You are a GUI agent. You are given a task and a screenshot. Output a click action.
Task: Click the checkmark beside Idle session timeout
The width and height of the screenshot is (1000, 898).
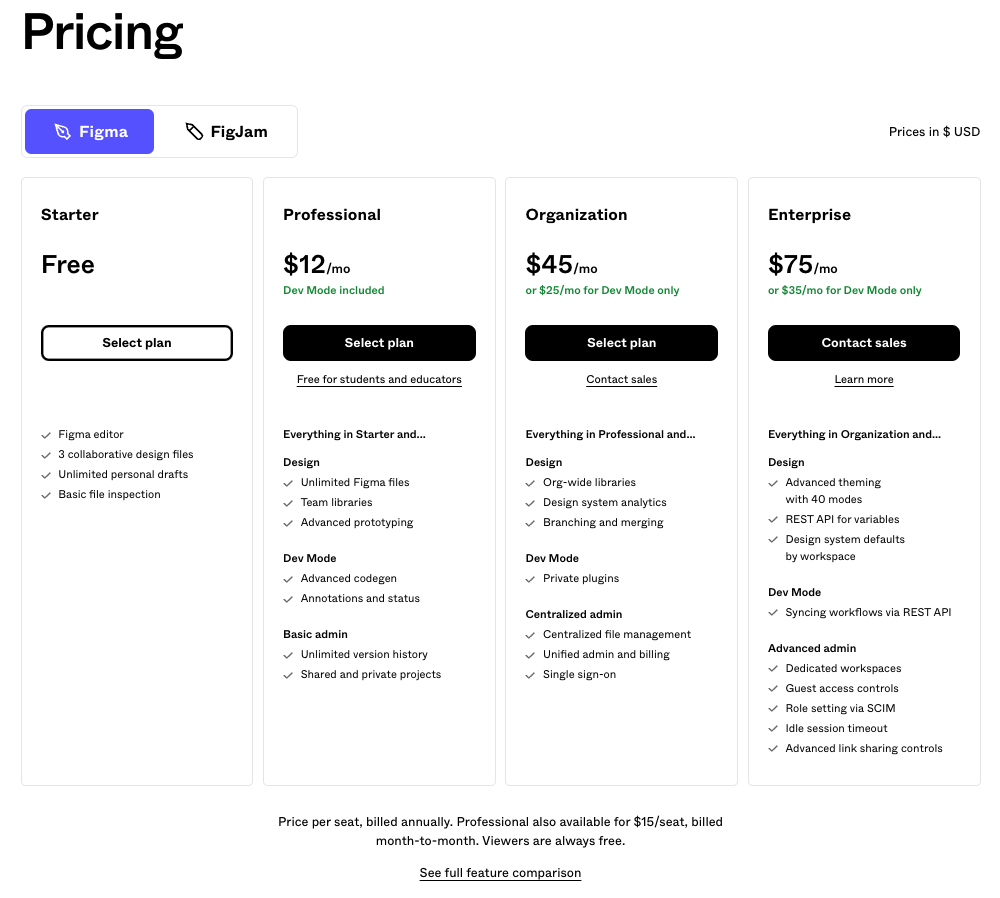(772, 728)
